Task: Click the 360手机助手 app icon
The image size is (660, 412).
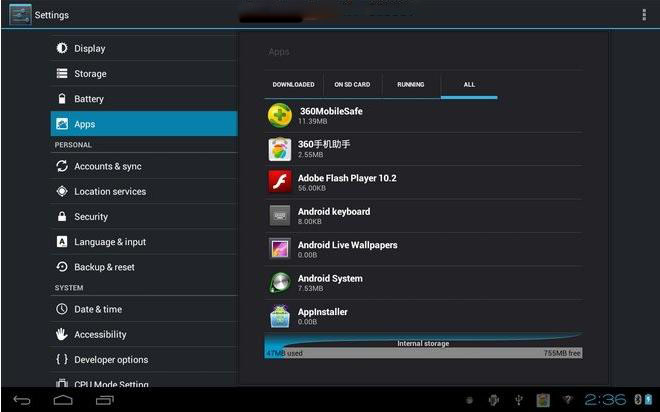Action: coord(279,149)
